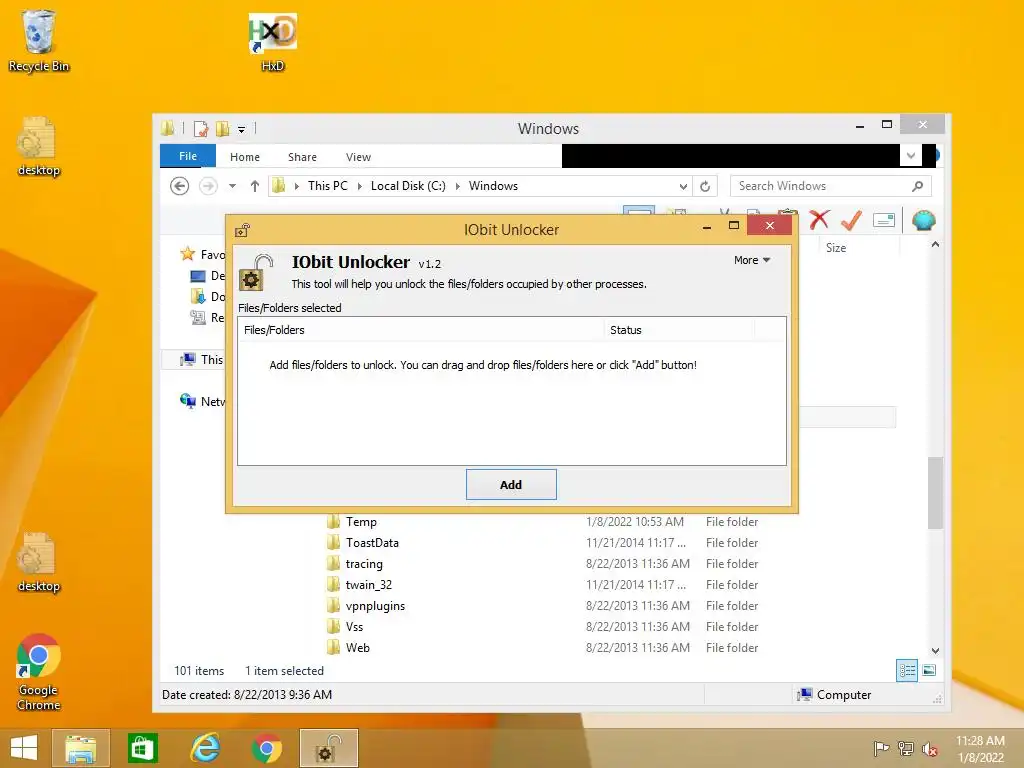Open File Explorer from the taskbar
Screen dimensions: 1024x768
tap(80, 748)
